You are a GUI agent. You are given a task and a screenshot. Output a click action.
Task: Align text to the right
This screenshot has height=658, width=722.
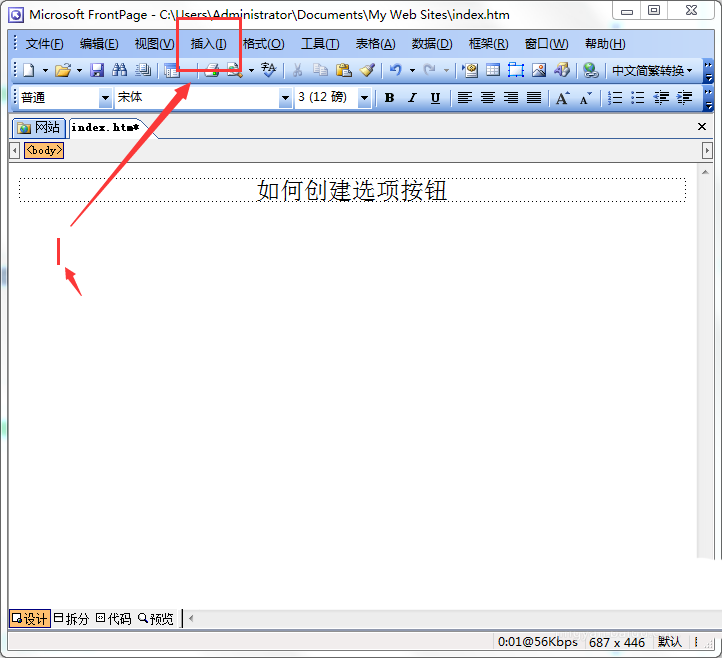tap(511, 98)
